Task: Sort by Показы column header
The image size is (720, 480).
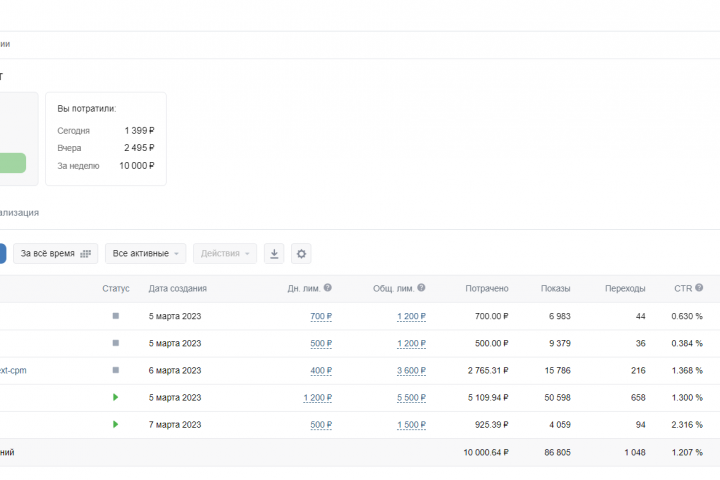Action: pos(556,288)
